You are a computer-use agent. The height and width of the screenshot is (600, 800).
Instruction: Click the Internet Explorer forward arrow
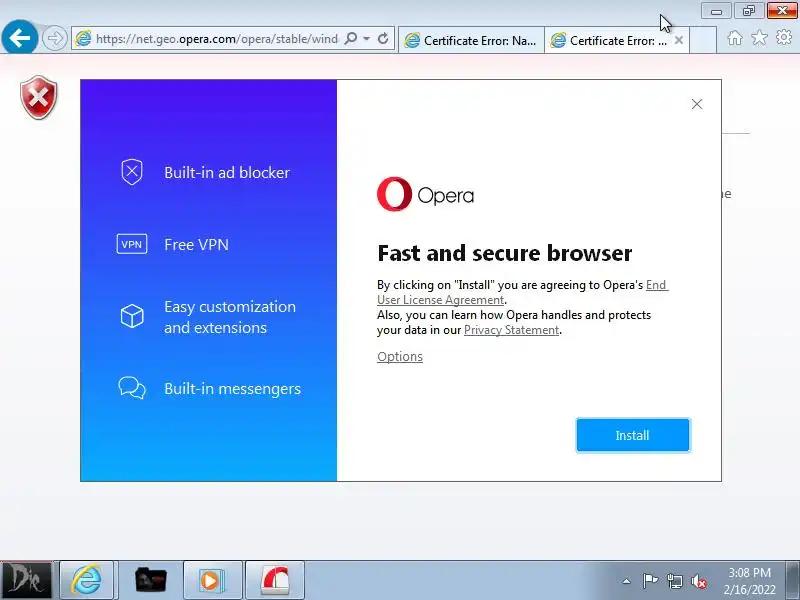tap(54, 38)
